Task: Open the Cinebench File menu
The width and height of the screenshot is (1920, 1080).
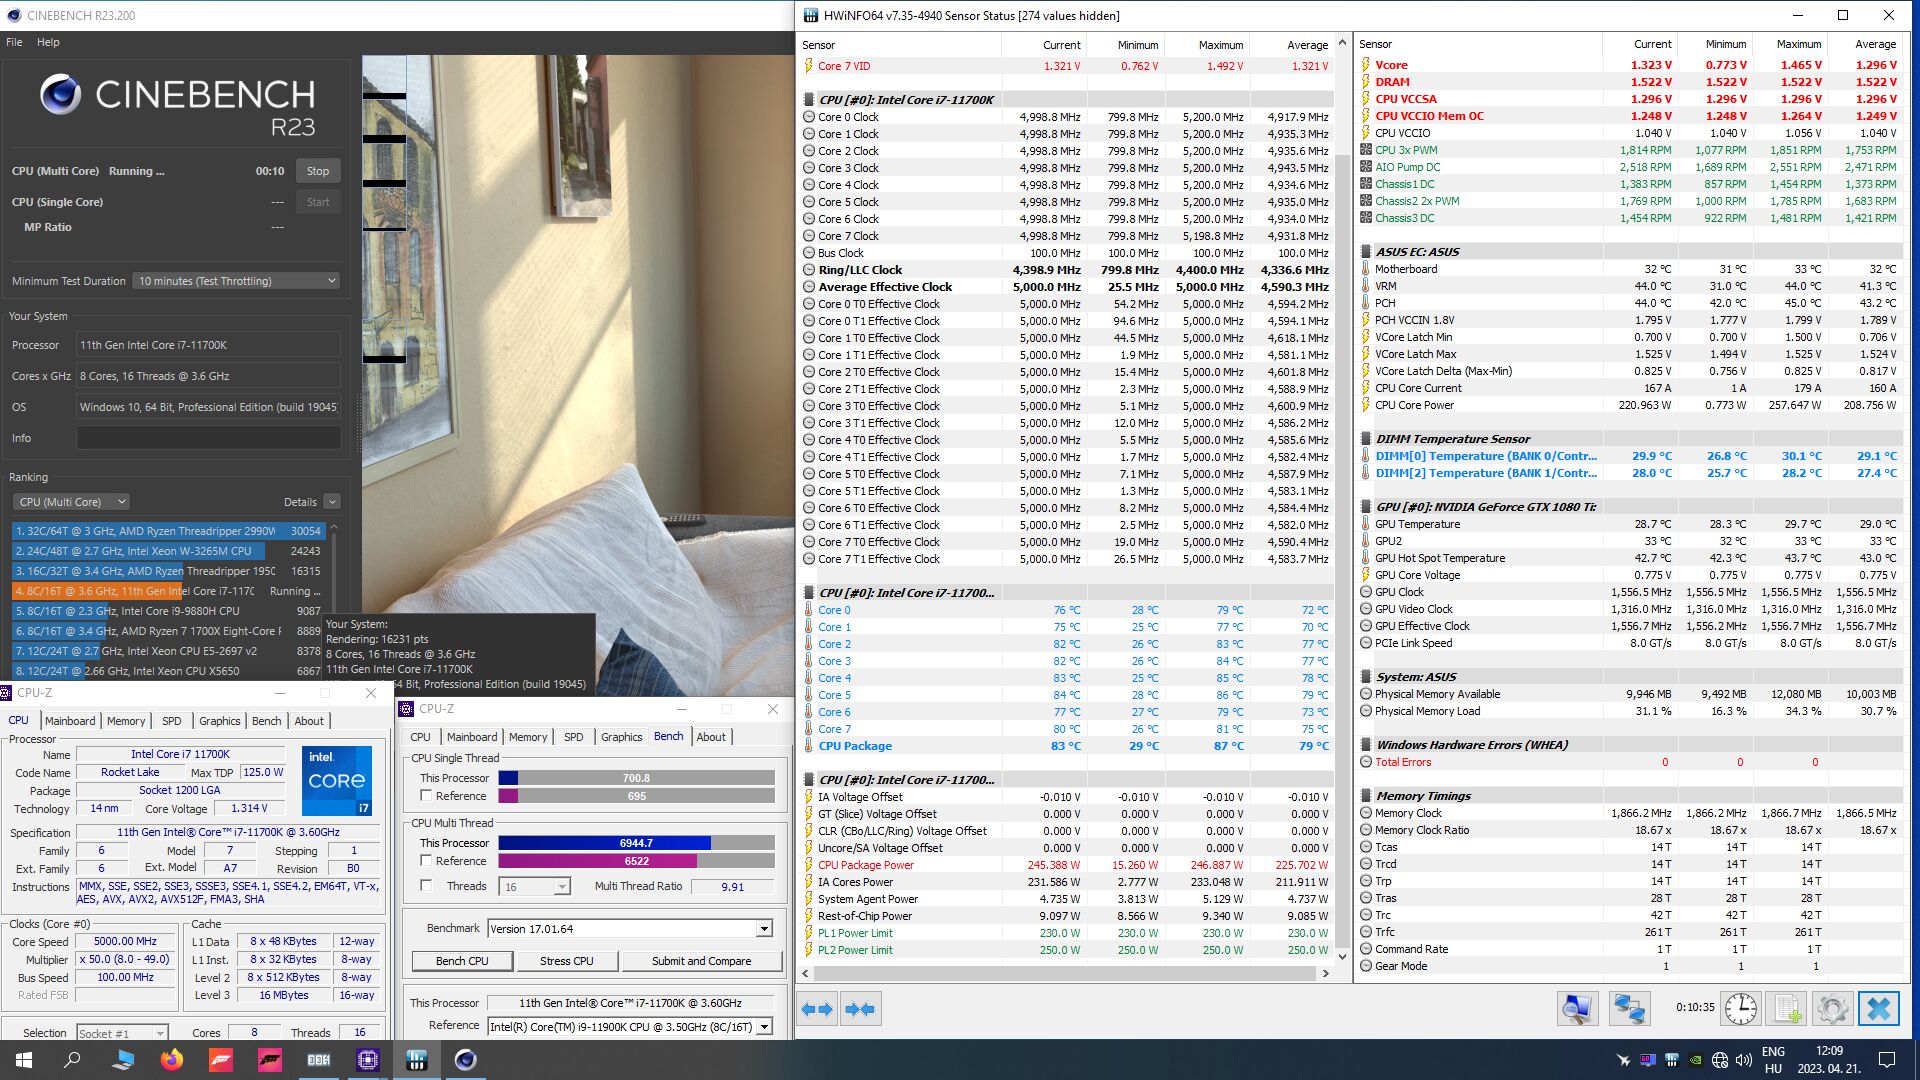Action: 14,42
